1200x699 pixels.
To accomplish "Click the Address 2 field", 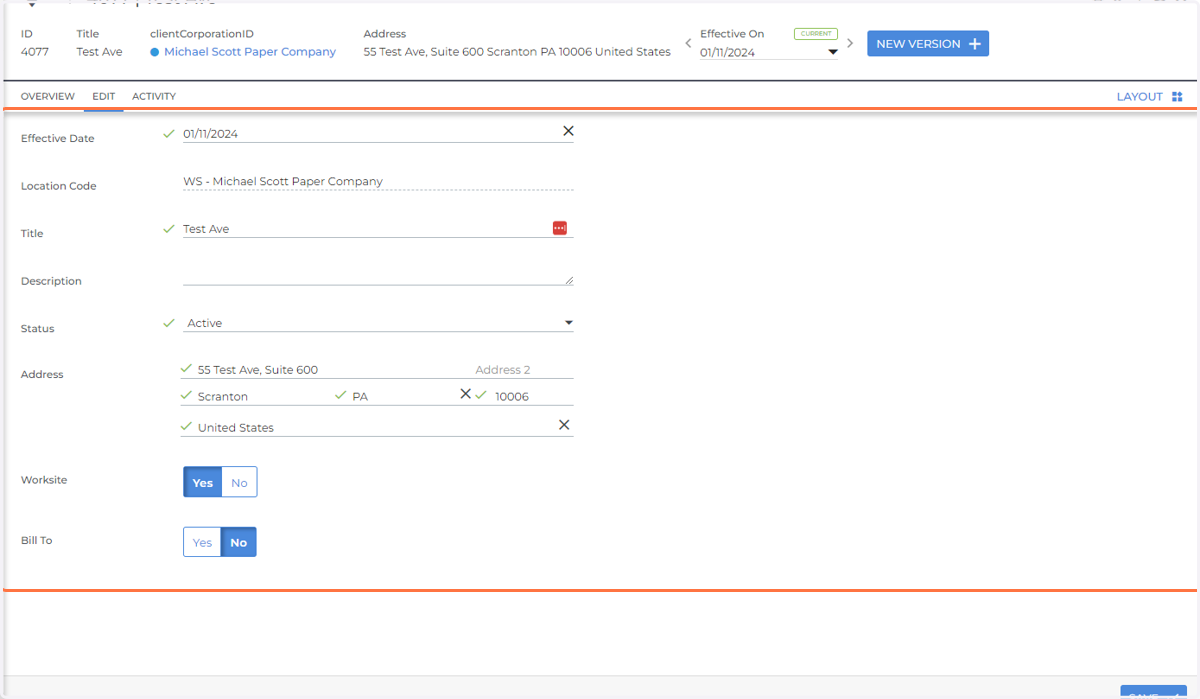I will click(524, 370).
